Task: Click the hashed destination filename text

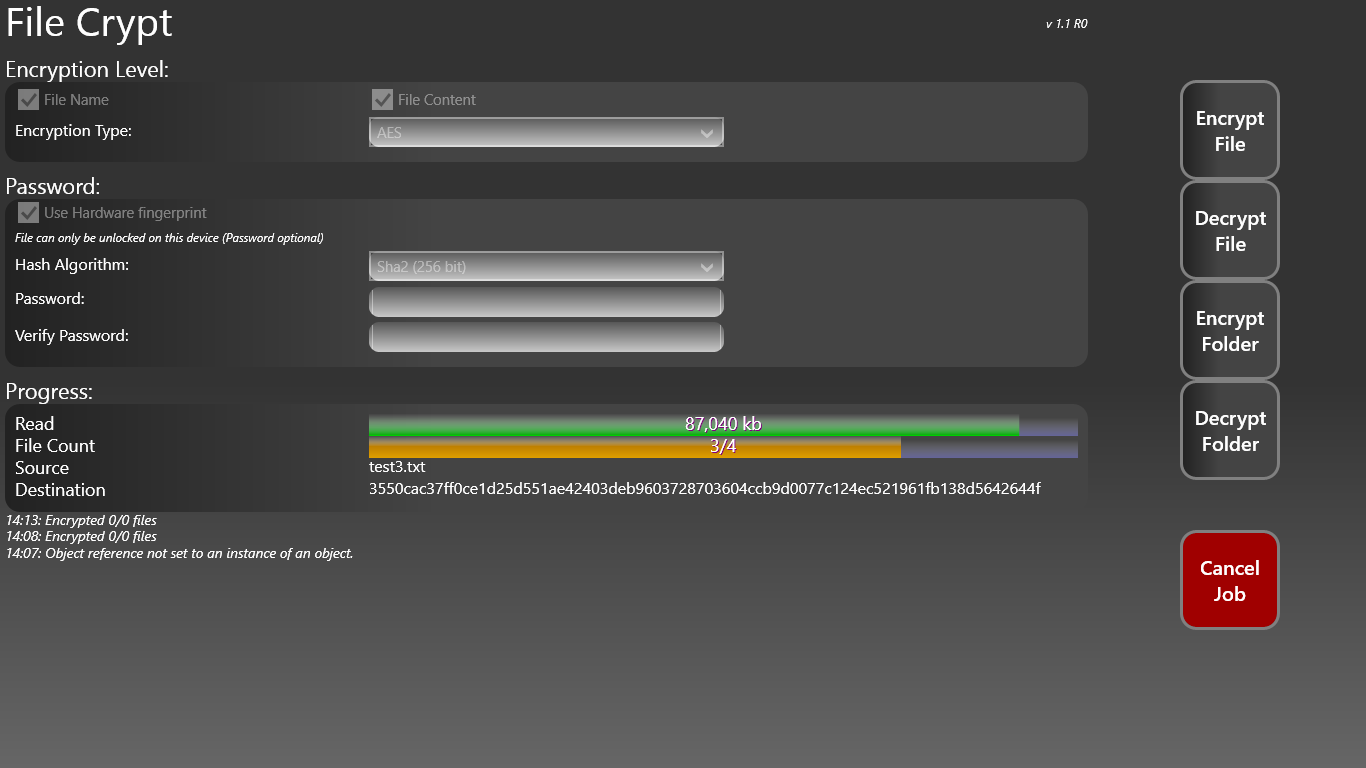Action: point(705,489)
